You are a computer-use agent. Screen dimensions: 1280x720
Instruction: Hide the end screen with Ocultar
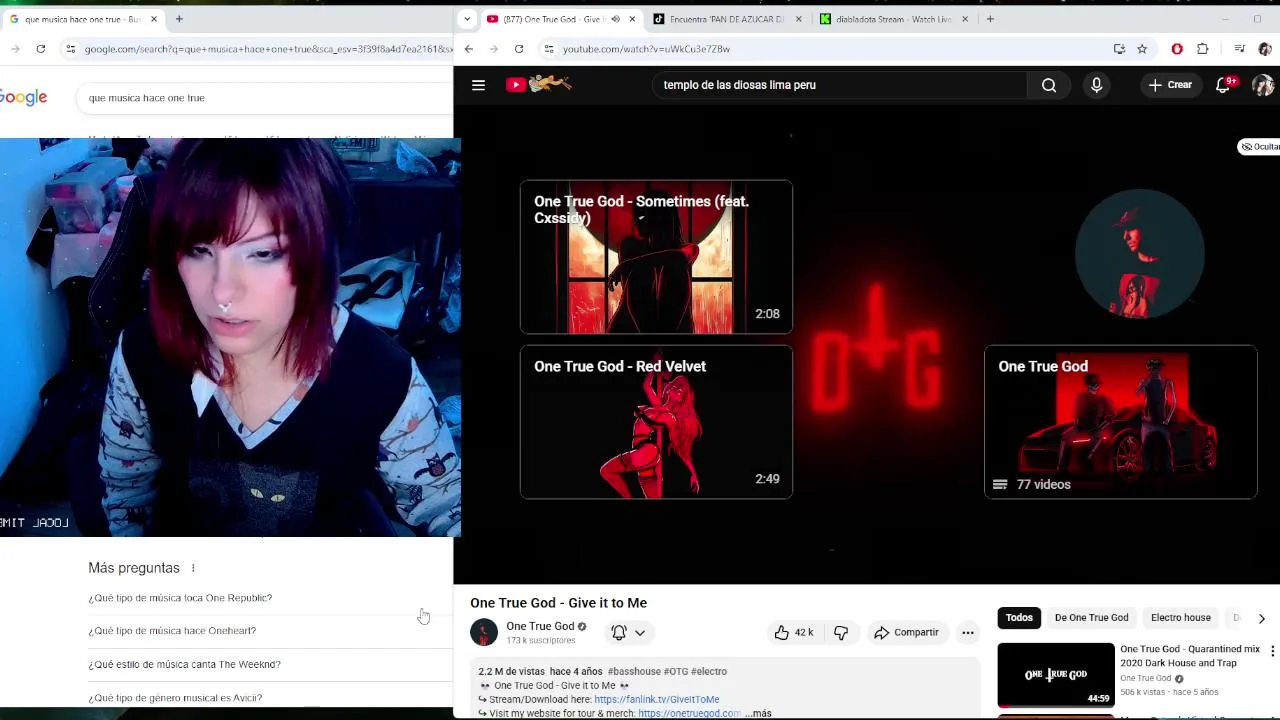coord(1259,147)
